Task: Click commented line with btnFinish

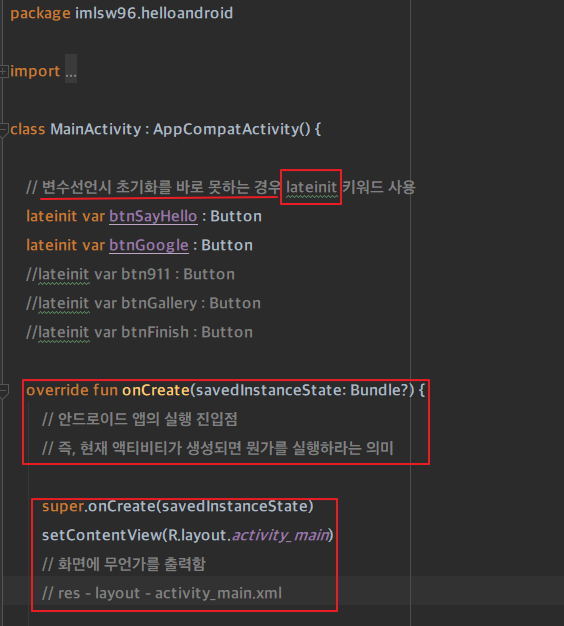Action: (x=139, y=333)
